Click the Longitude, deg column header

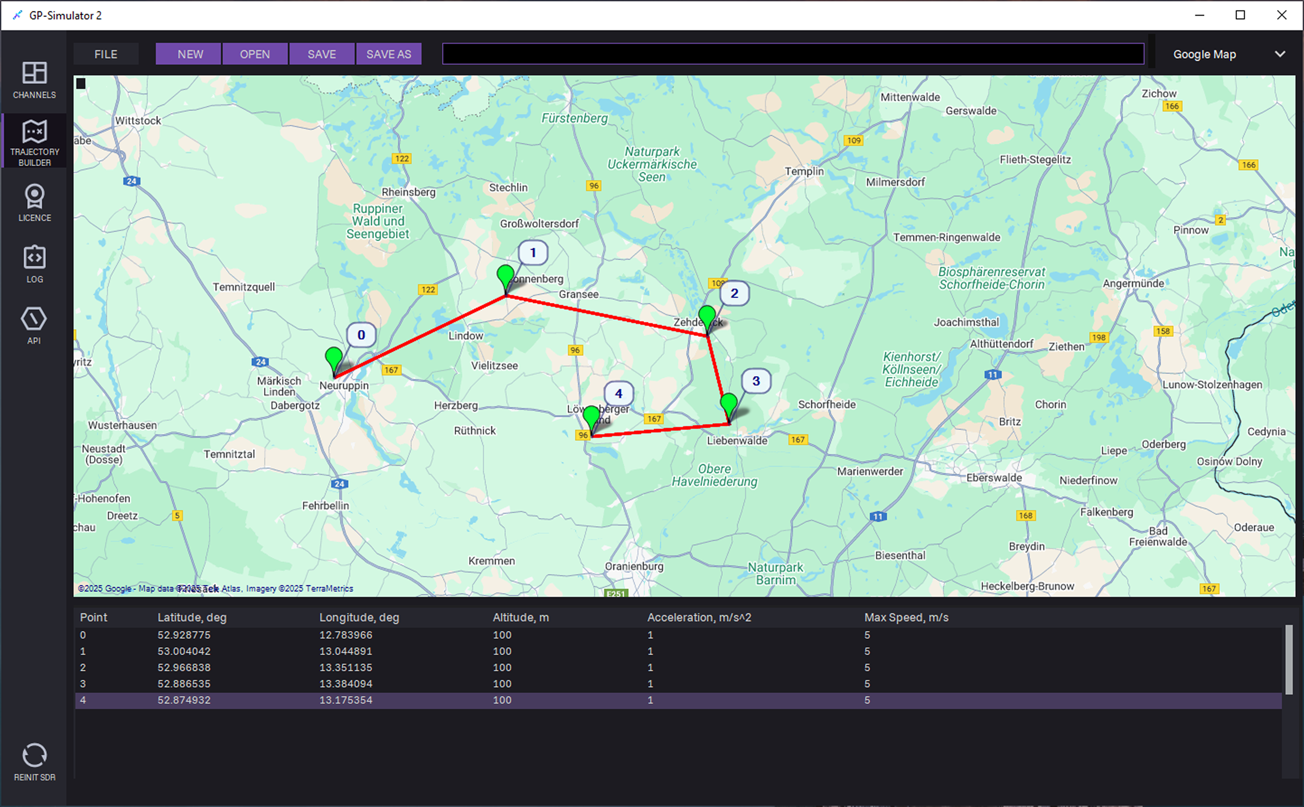(360, 618)
